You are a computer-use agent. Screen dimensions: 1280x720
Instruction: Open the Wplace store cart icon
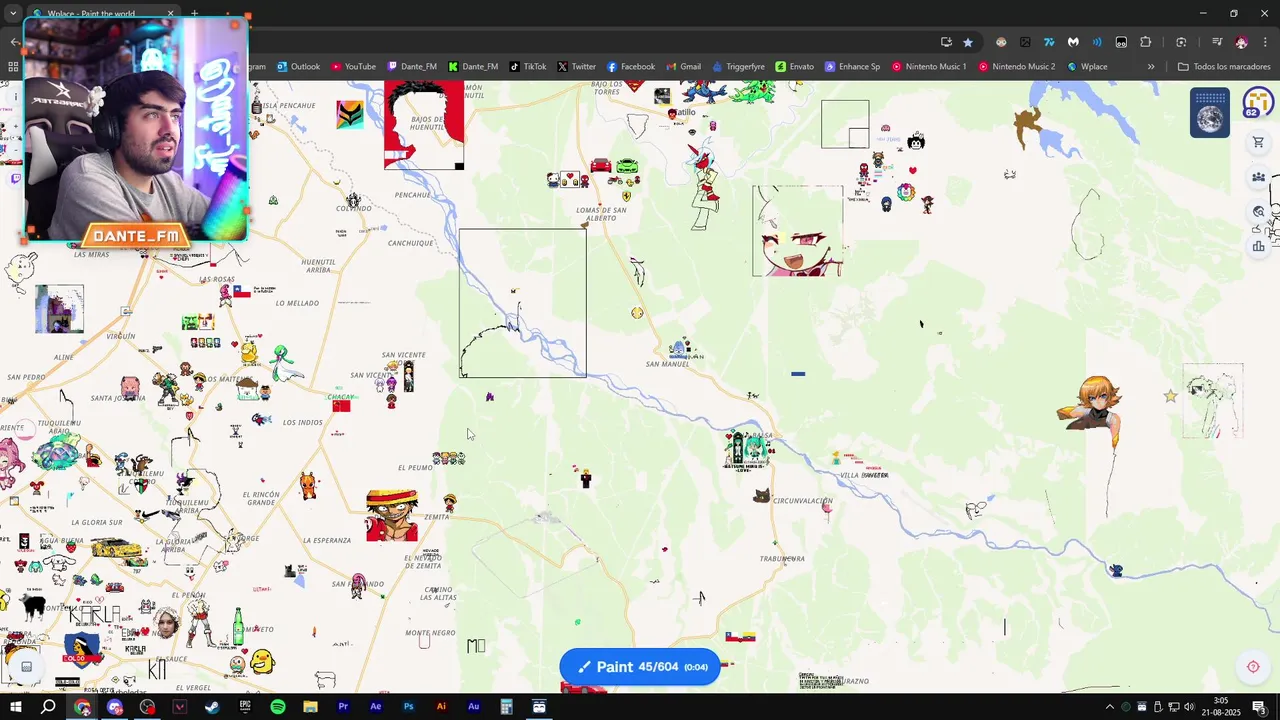click(1258, 143)
